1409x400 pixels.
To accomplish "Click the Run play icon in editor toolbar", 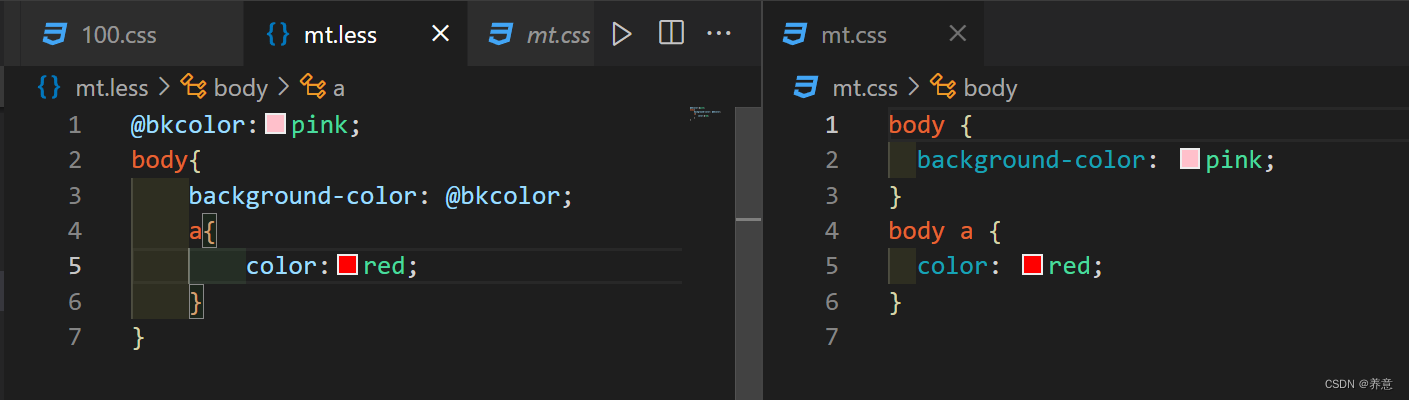I will 622,34.
